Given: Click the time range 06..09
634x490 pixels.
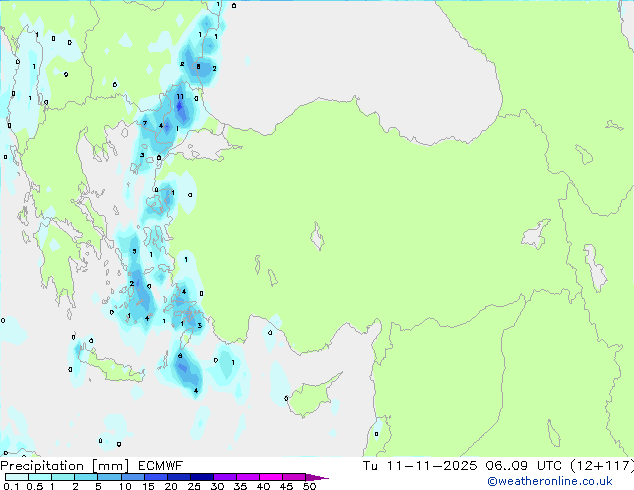Looking at the screenshot, I should click(507, 466).
